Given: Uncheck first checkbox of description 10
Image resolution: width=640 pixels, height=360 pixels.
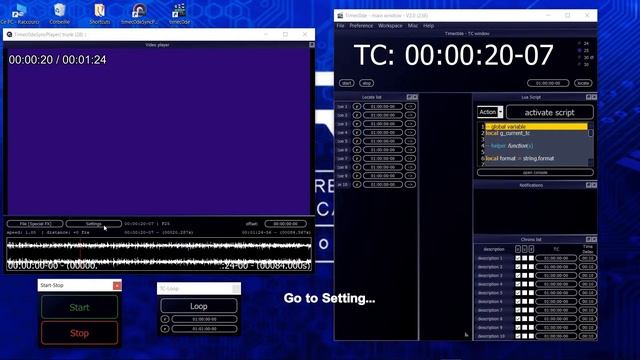Looking at the screenshot, I should tap(518, 336).
